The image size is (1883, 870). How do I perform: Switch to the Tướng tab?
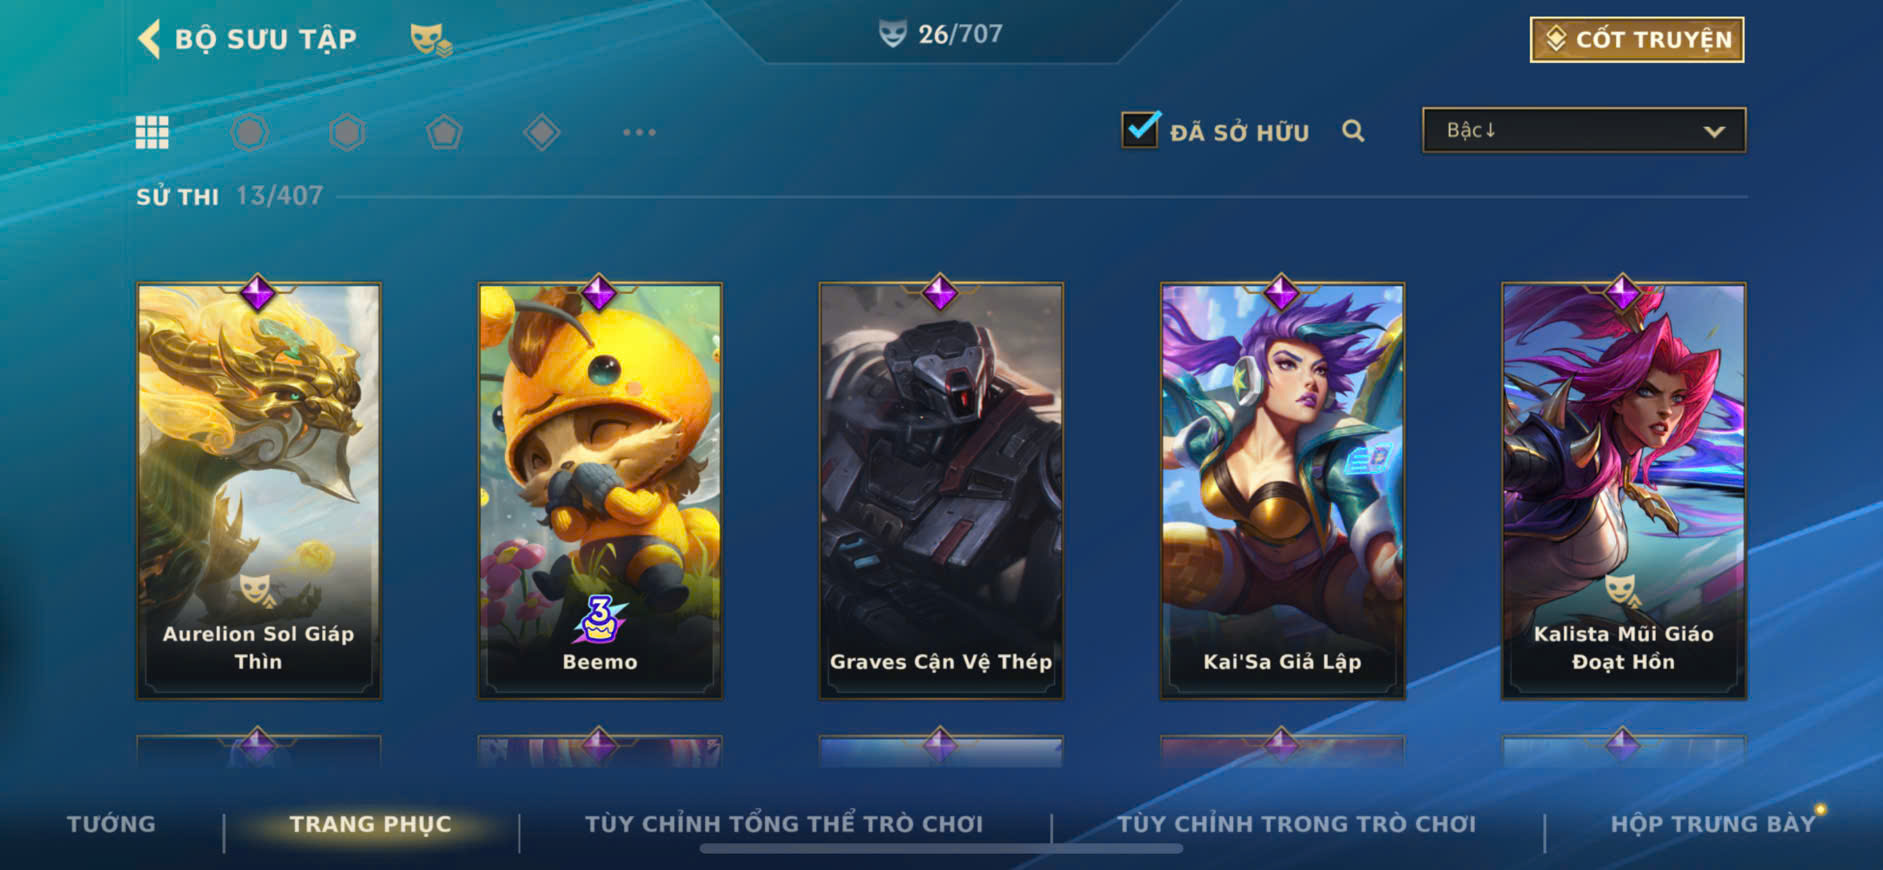(x=111, y=824)
